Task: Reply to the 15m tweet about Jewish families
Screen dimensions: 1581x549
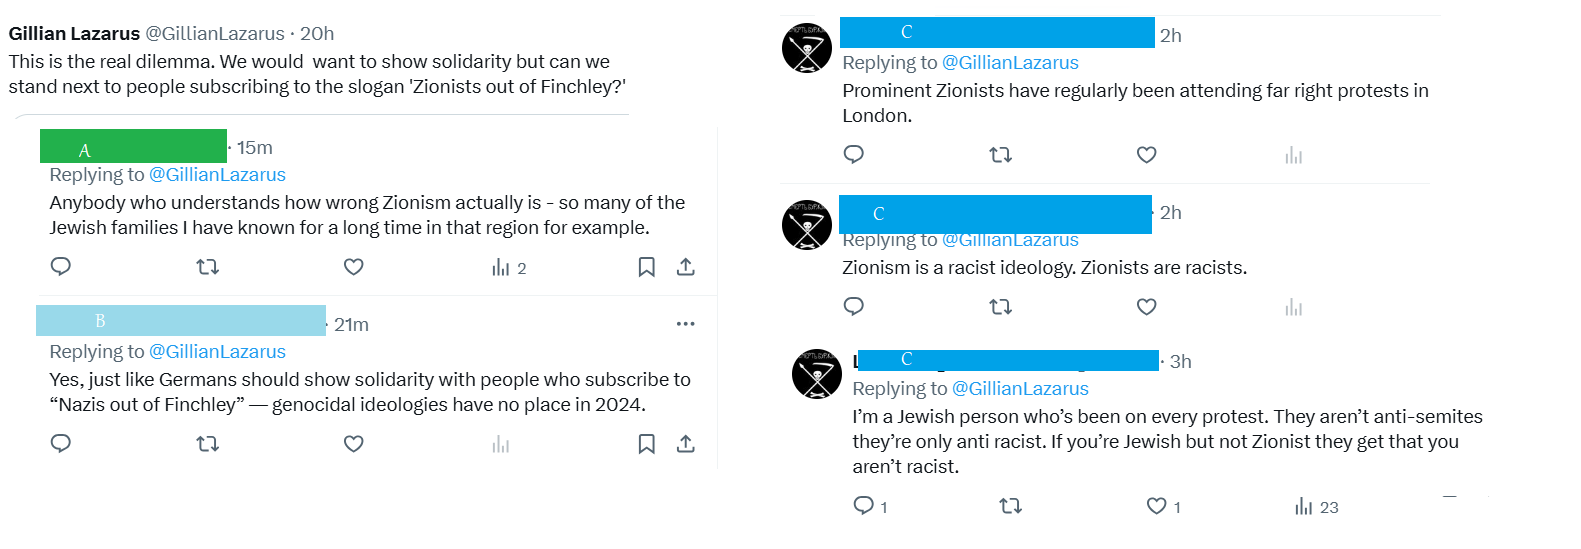Action: (x=61, y=267)
